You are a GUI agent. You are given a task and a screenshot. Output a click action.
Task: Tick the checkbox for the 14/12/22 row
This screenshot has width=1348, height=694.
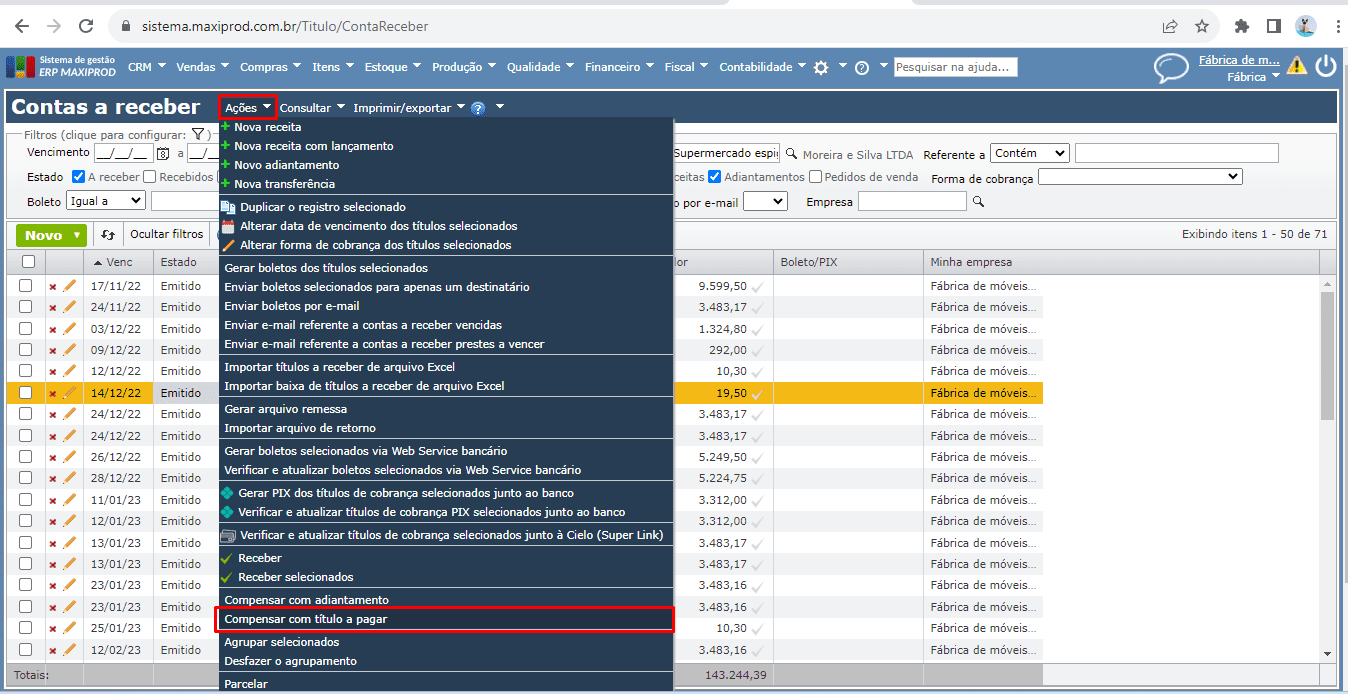pos(26,393)
